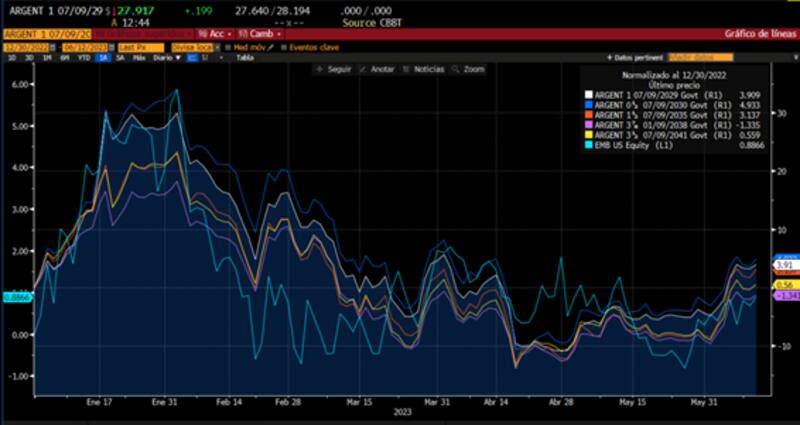
Task: Activate the Zoom magnifier tool
Action: [469, 70]
